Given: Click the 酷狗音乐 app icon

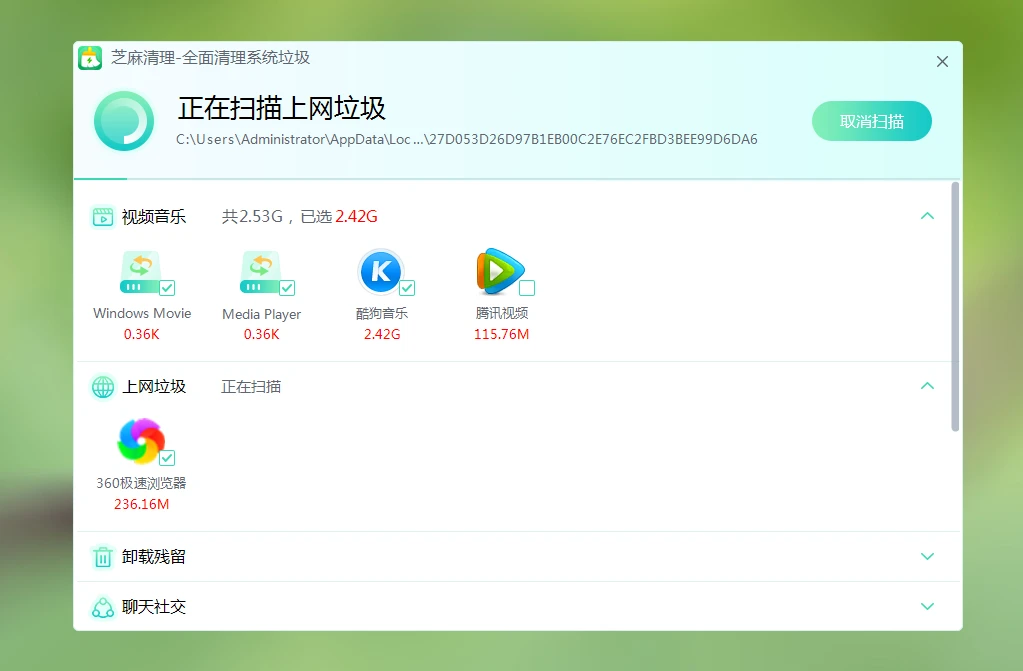Looking at the screenshot, I should (x=380, y=271).
